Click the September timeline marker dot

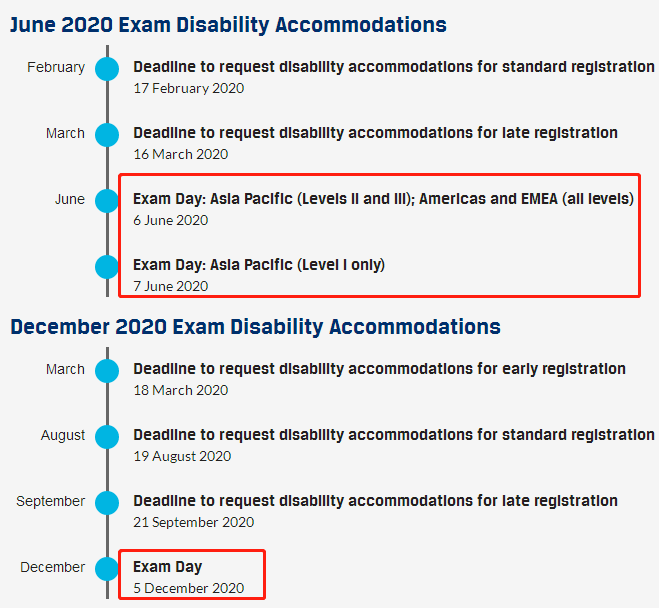(x=107, y=502)
